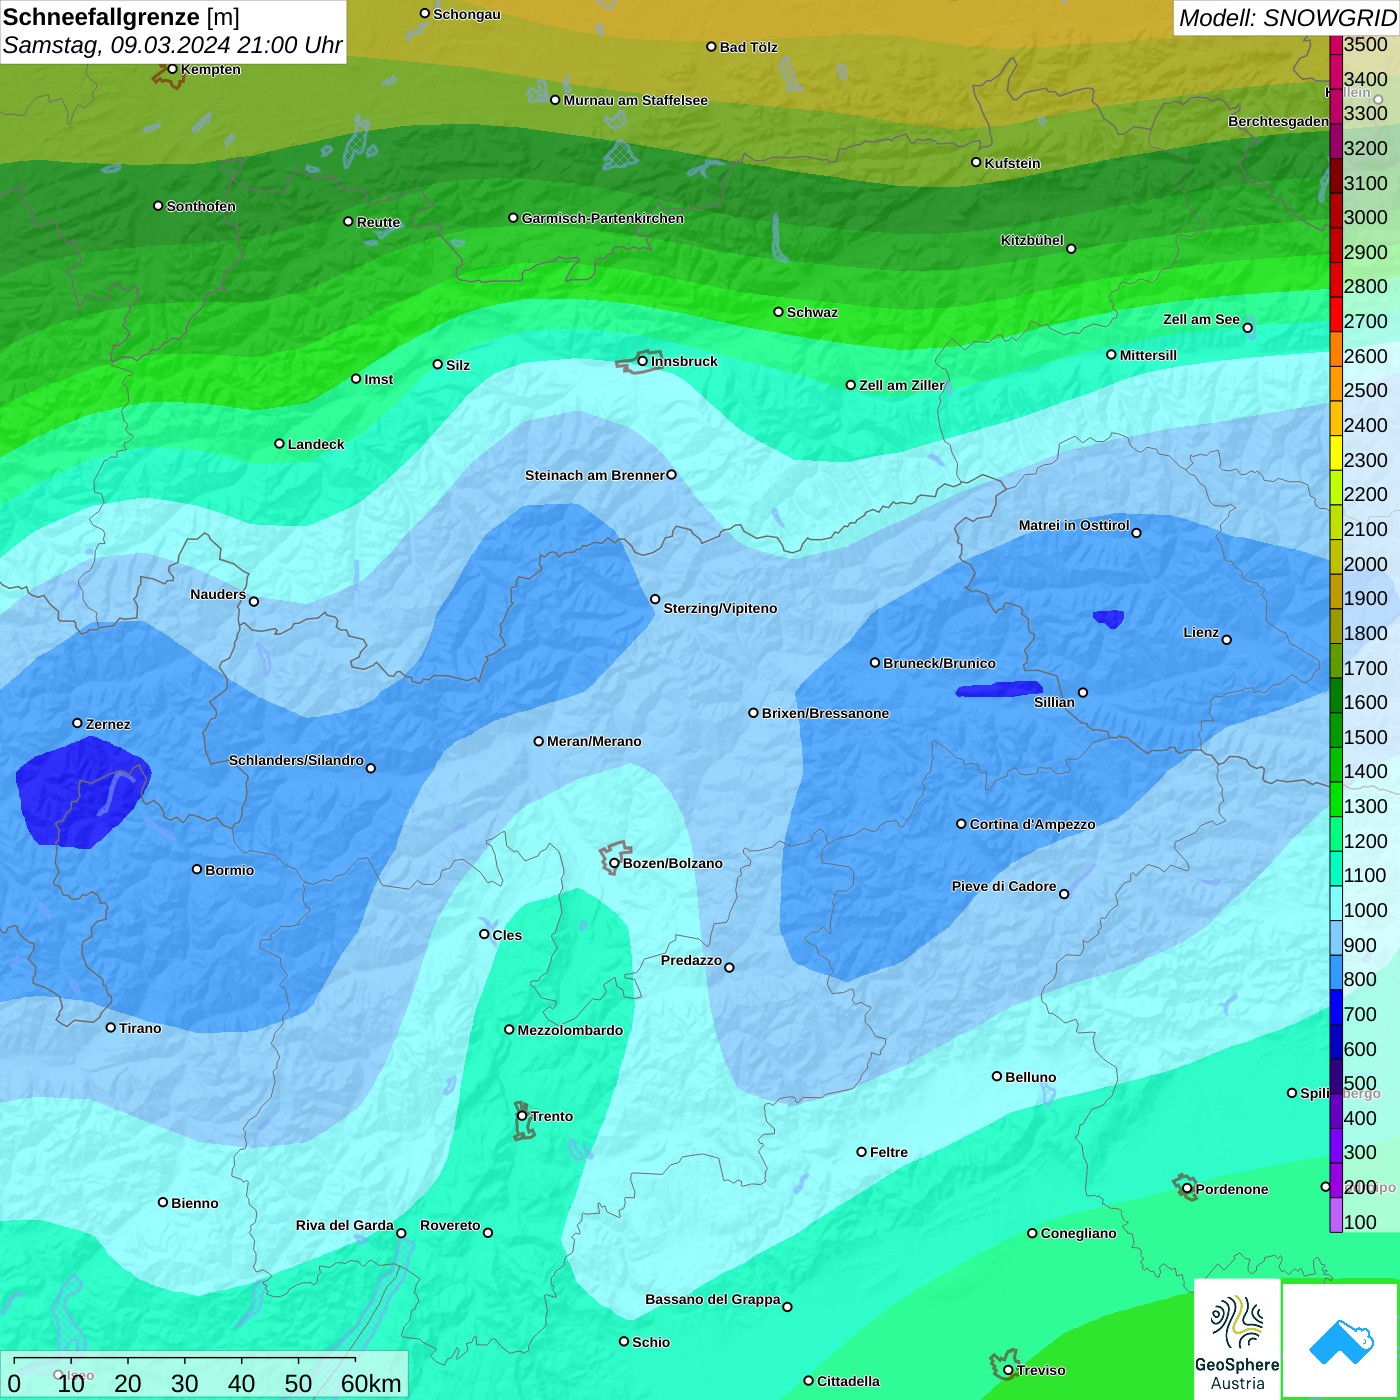Click the Bad Tölz location dot
This screenshot has width=1400, height=1400.
(x=711, y=47)
